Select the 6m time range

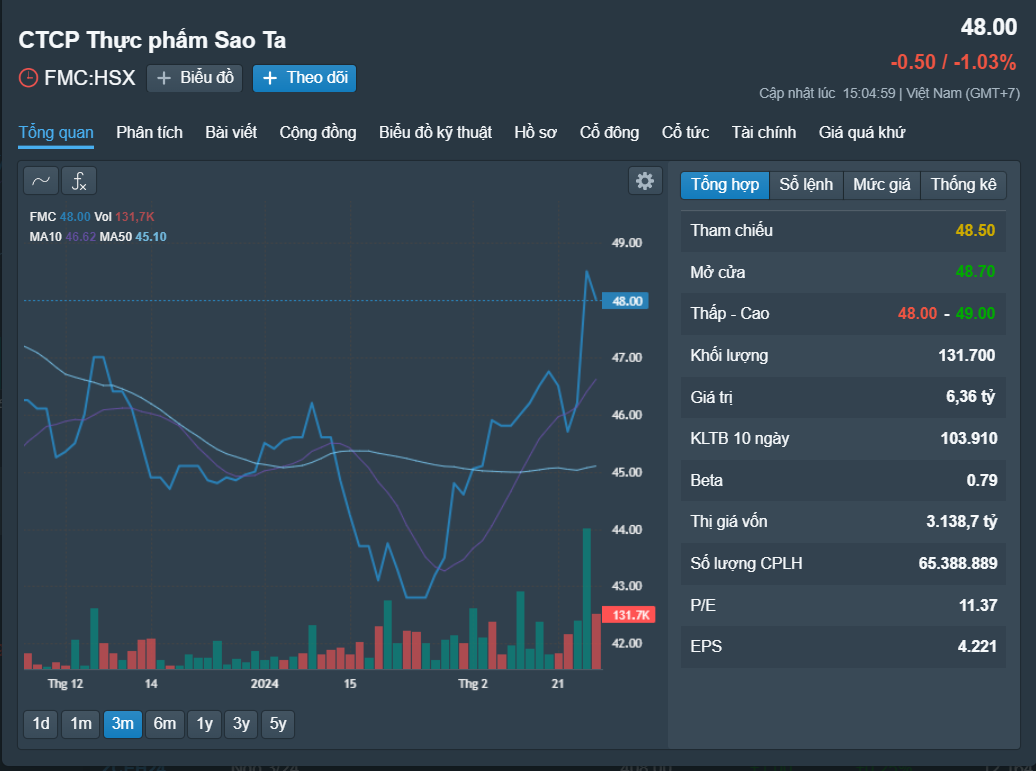[165, 724]
